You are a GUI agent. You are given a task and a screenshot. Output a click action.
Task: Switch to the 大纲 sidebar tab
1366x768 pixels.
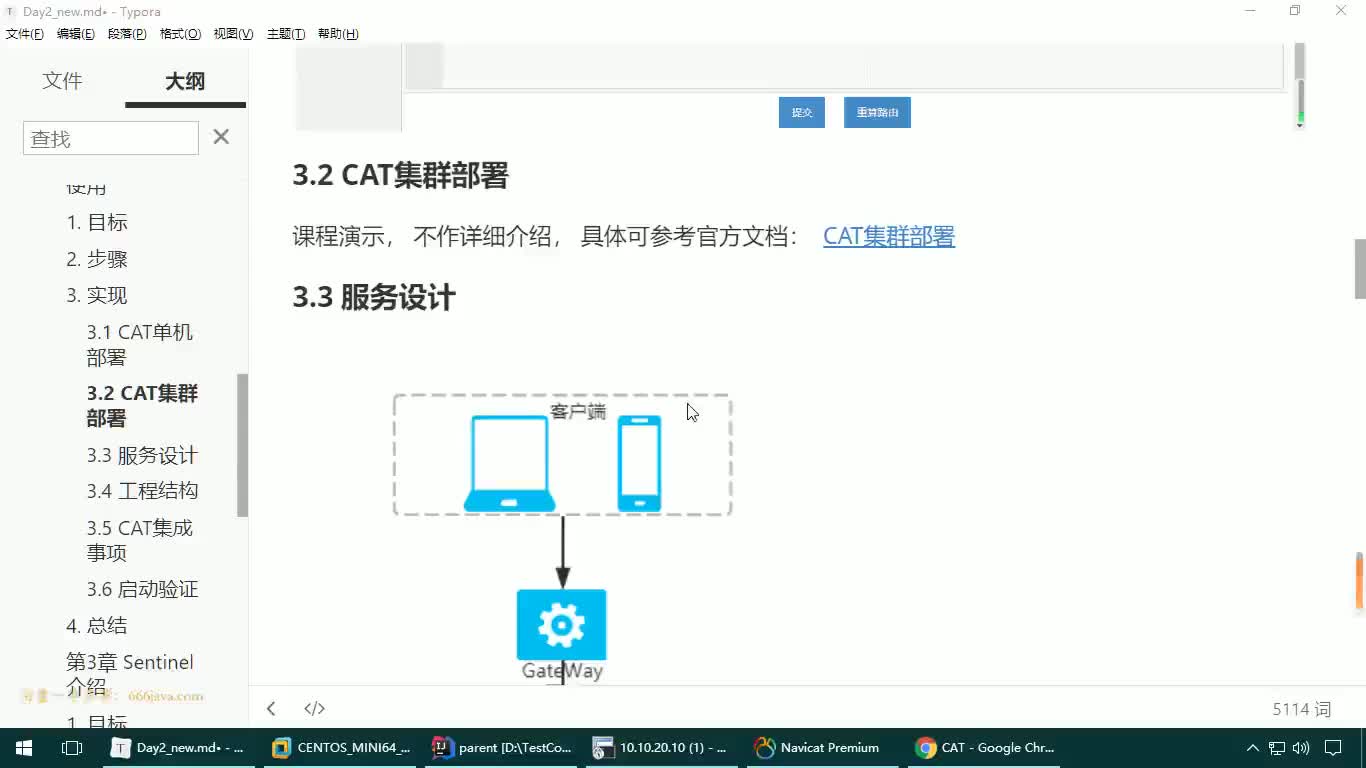tap(185, 81)
